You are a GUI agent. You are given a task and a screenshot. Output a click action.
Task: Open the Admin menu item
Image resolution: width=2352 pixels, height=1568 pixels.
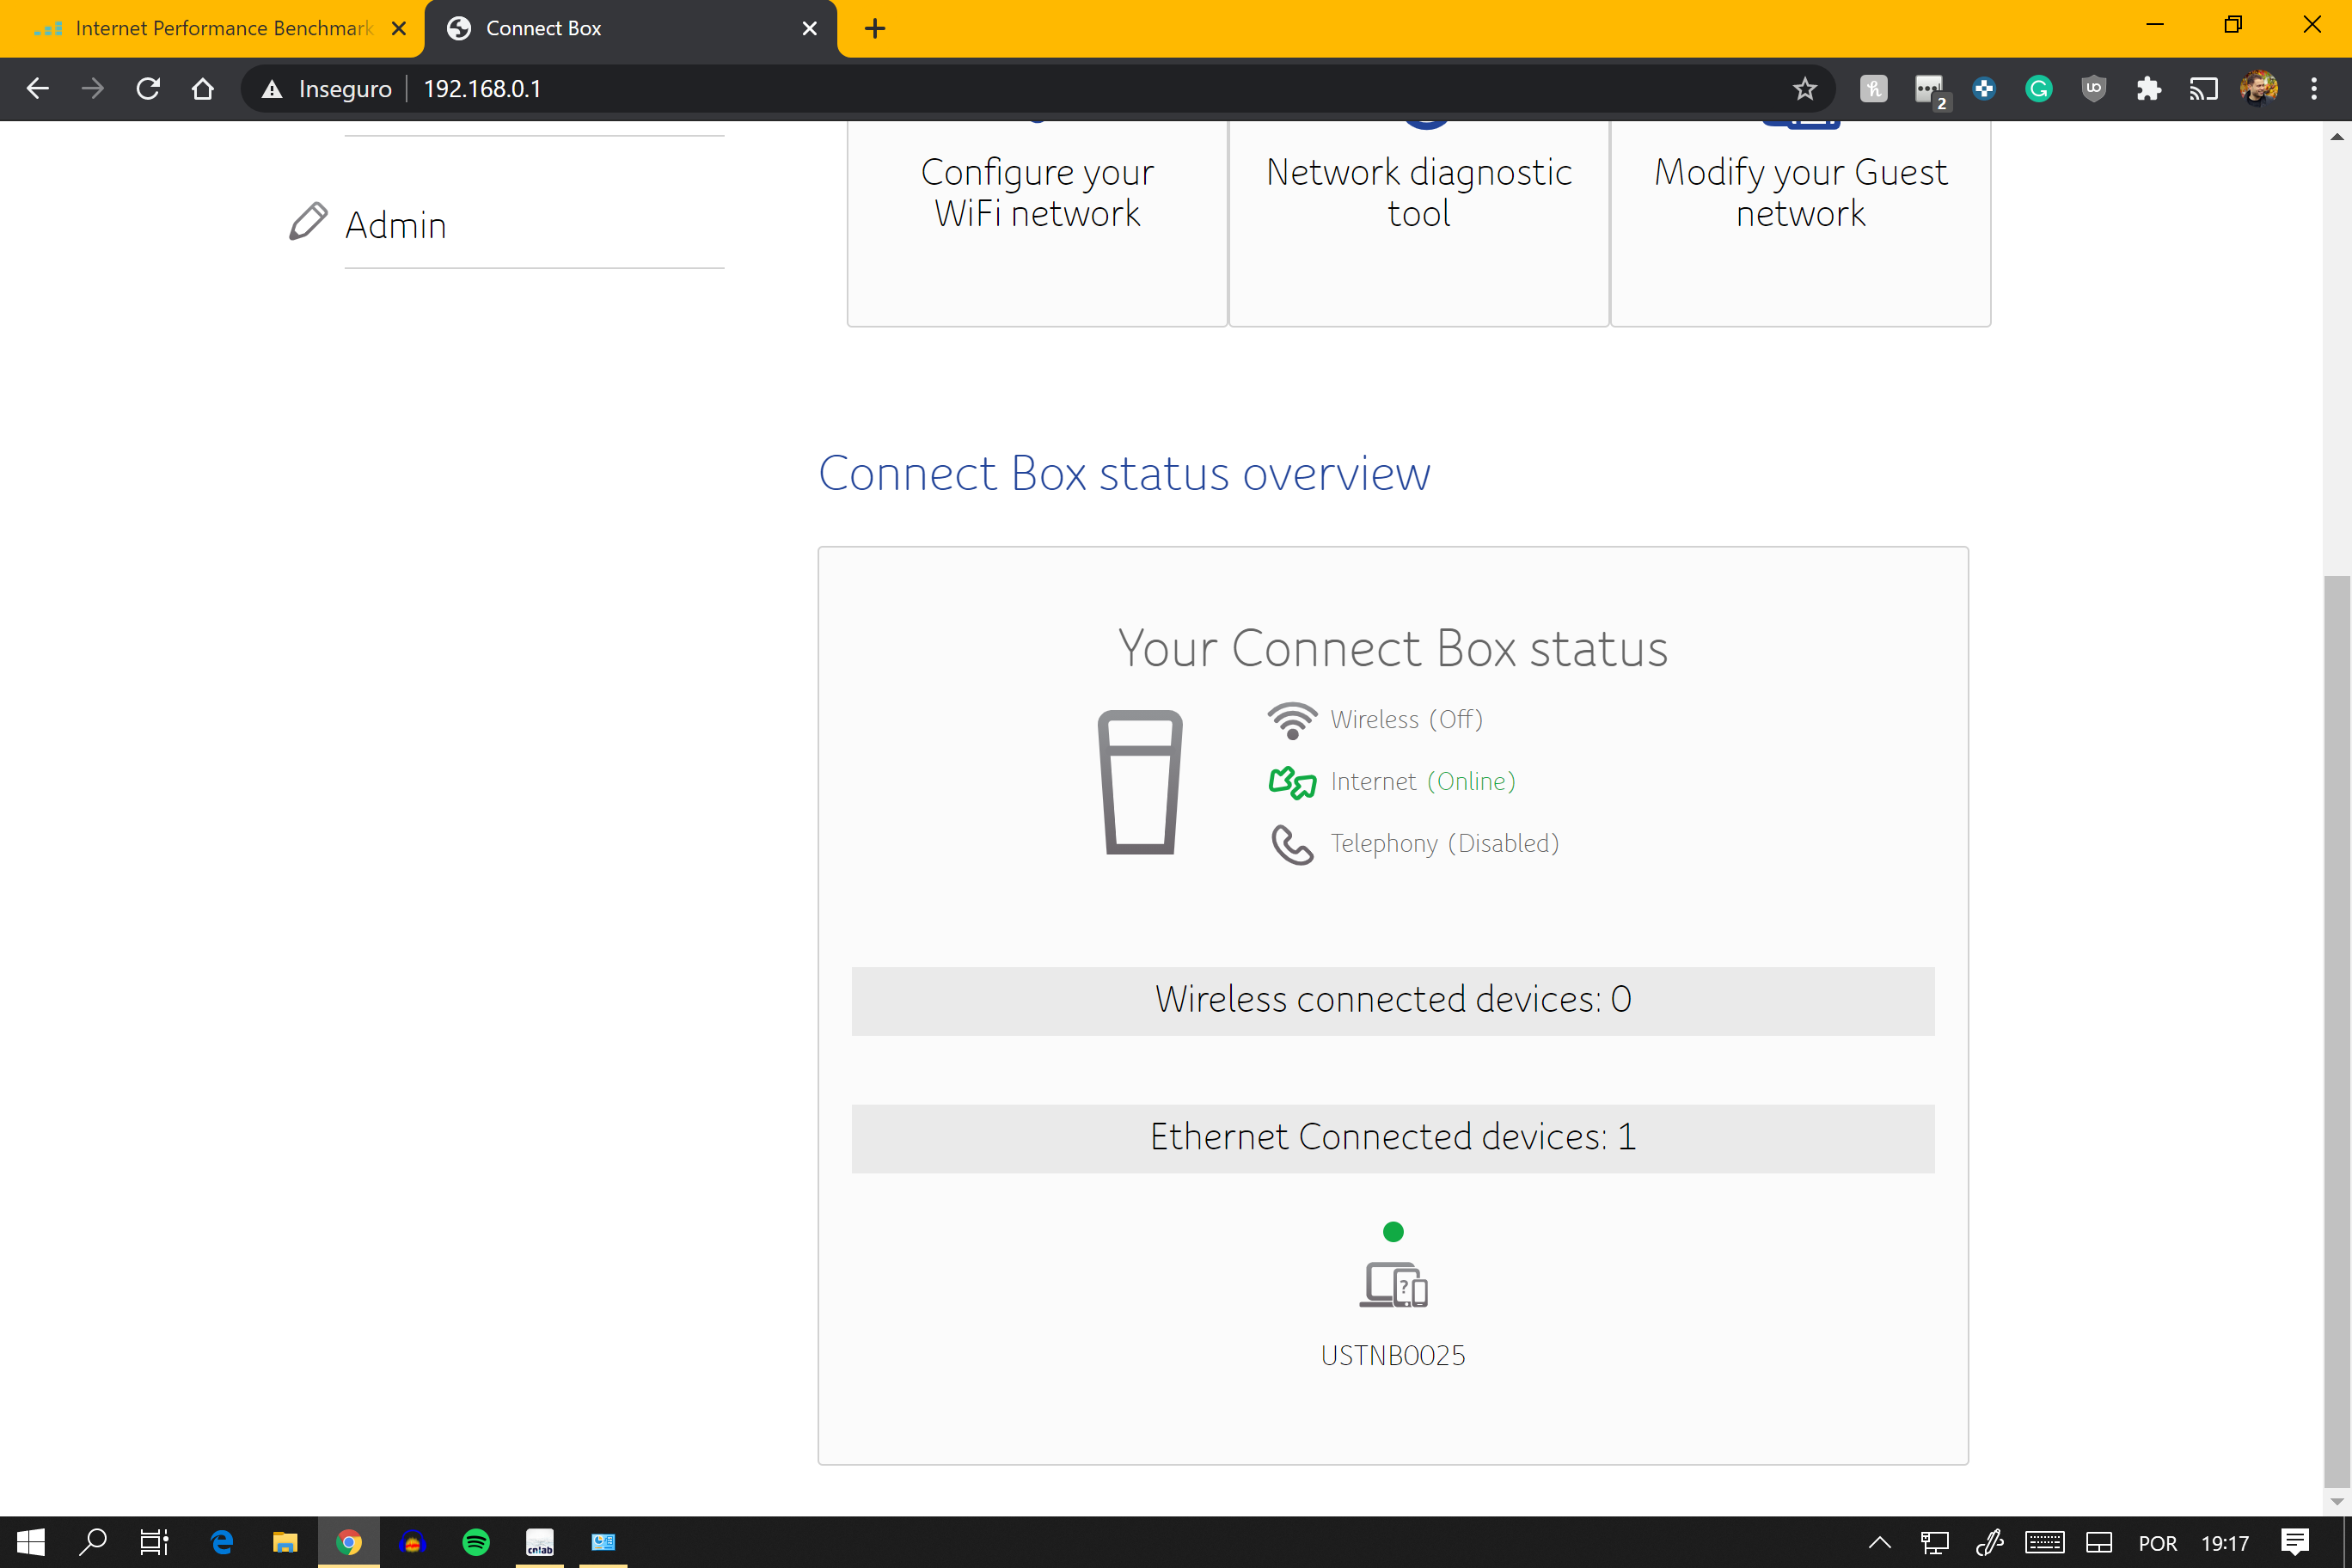pyautogui.click(x=396, y=225)
